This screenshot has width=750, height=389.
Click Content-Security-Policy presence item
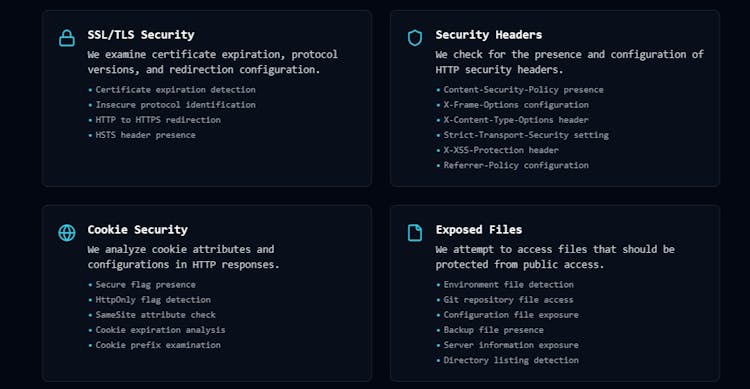pyautogui.click(x=523, y=89)
